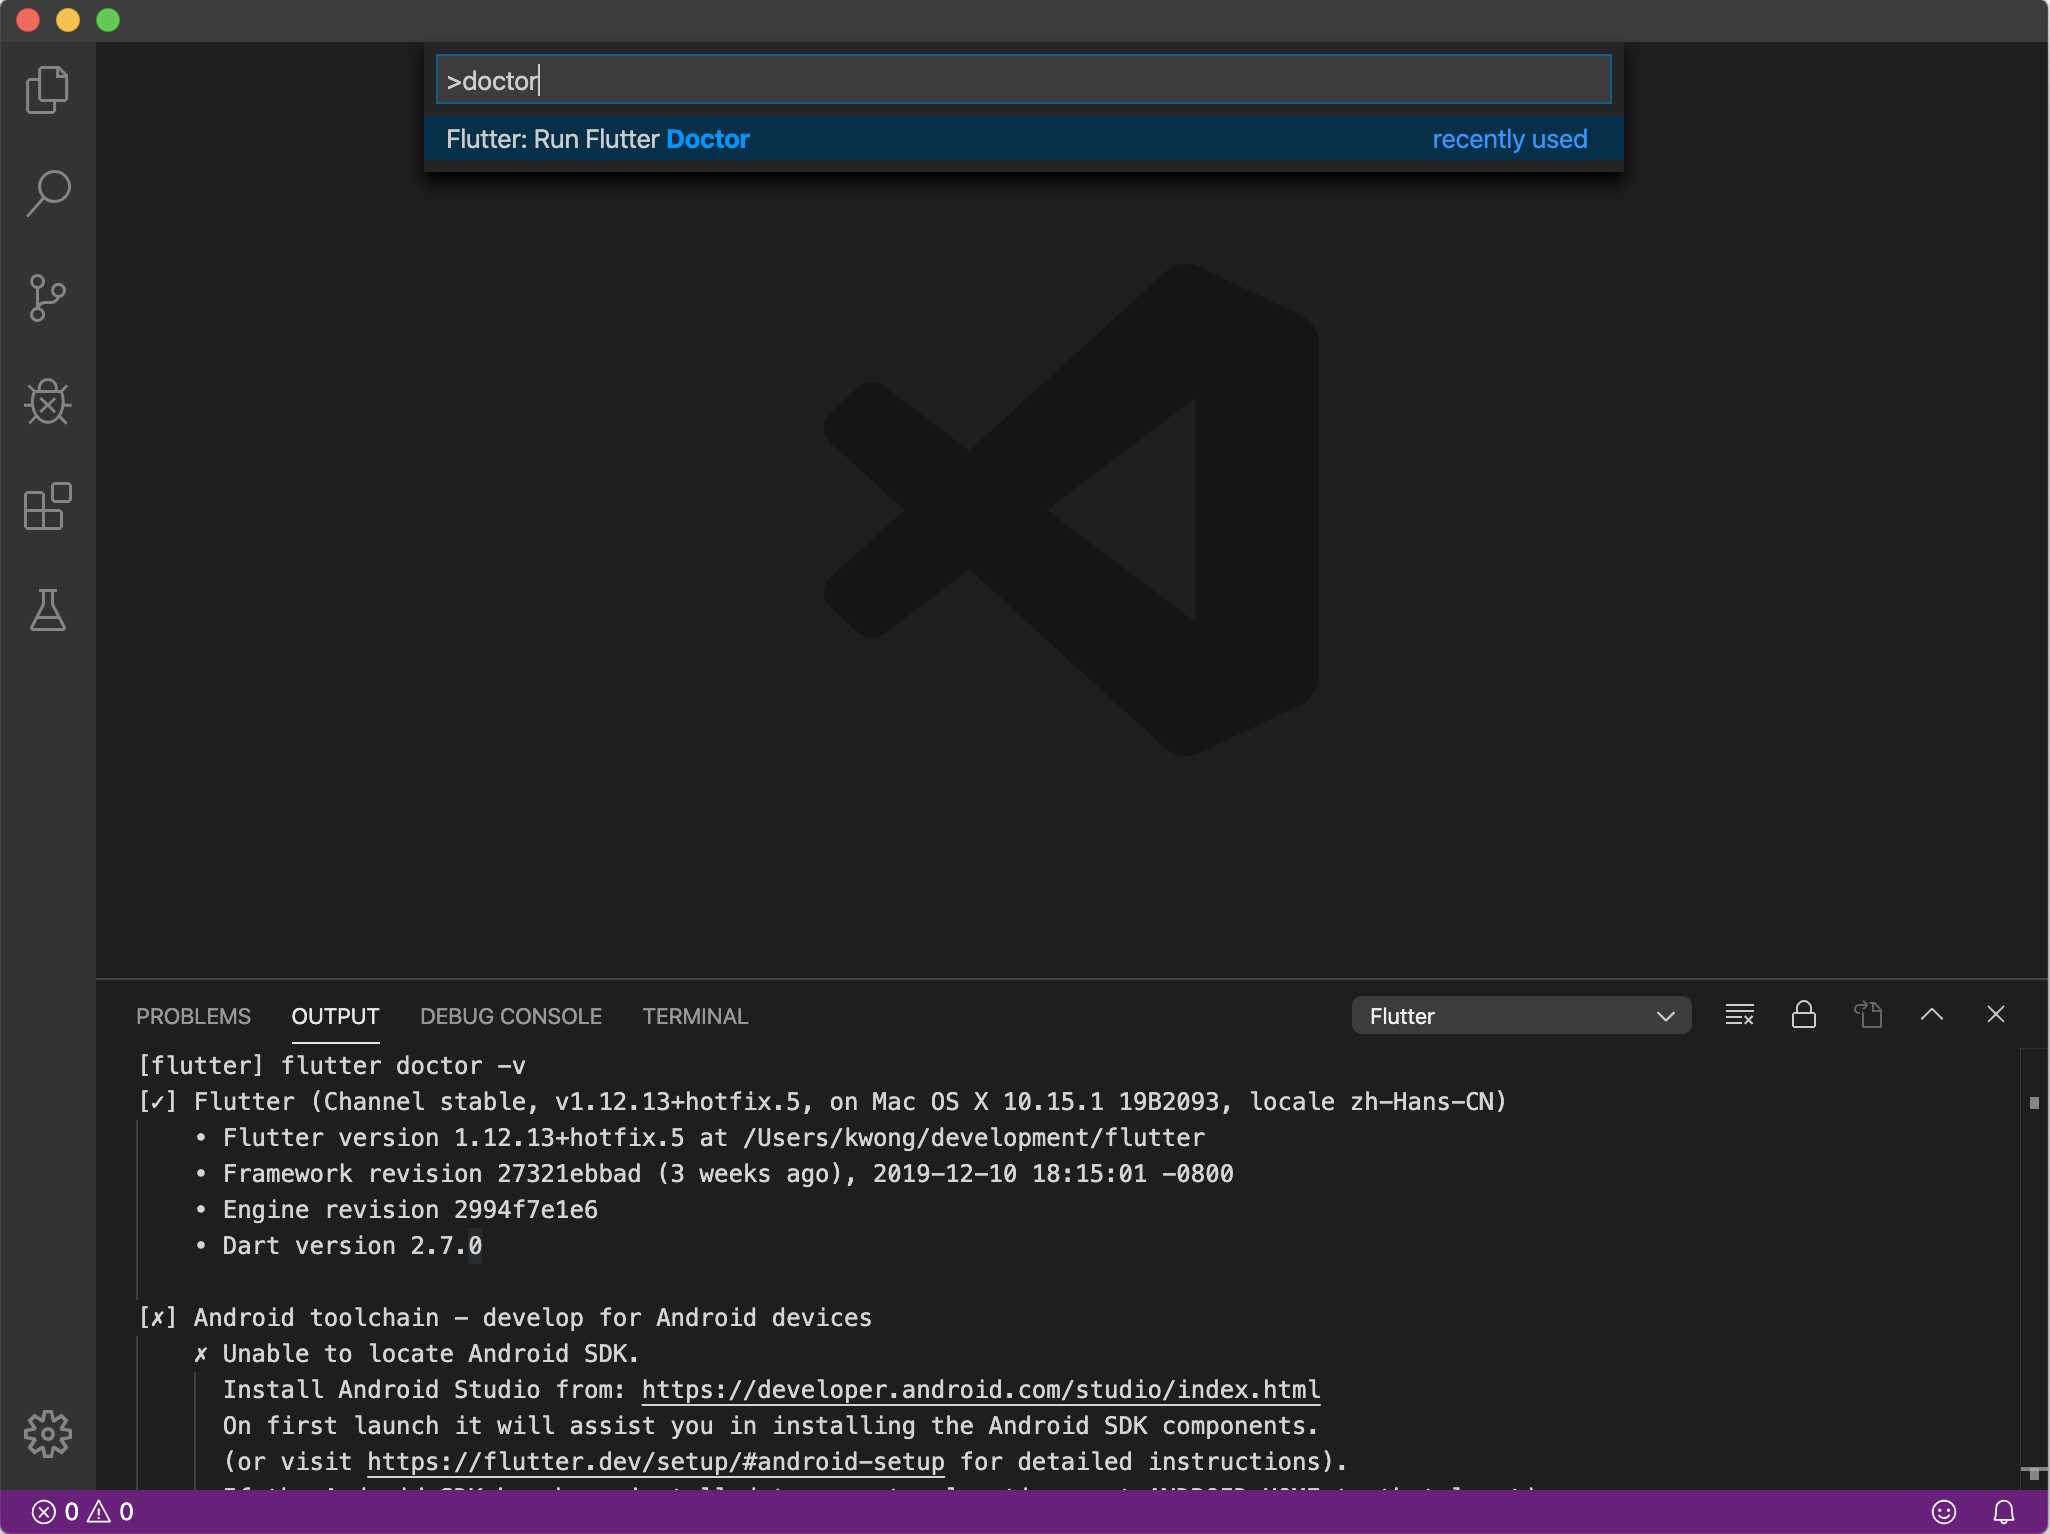Click the 'Channel stable' Flutter summary line
This screenshot has width=2050, height=1534.
click(822, 1102)
